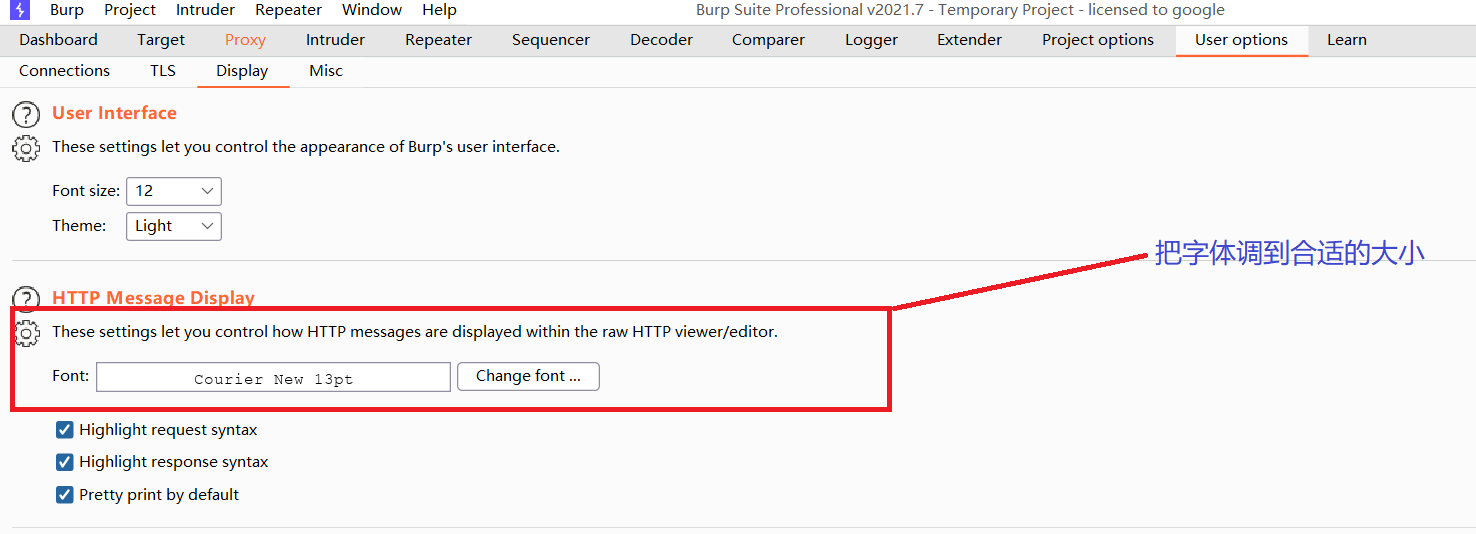Click the Theme label
Screen dimensions: 1476x534
79,226
